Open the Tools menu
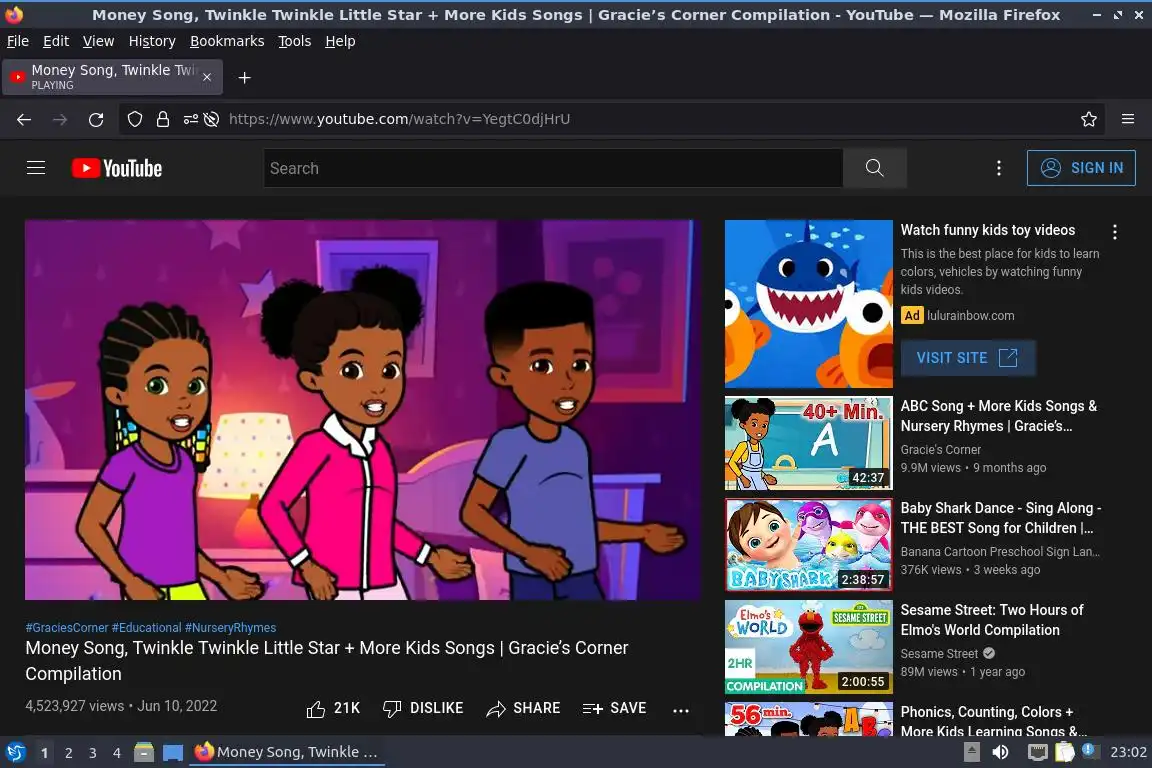Image resolution: width=1152 pixels, height=768 pixels. click(x=295, y=41)
